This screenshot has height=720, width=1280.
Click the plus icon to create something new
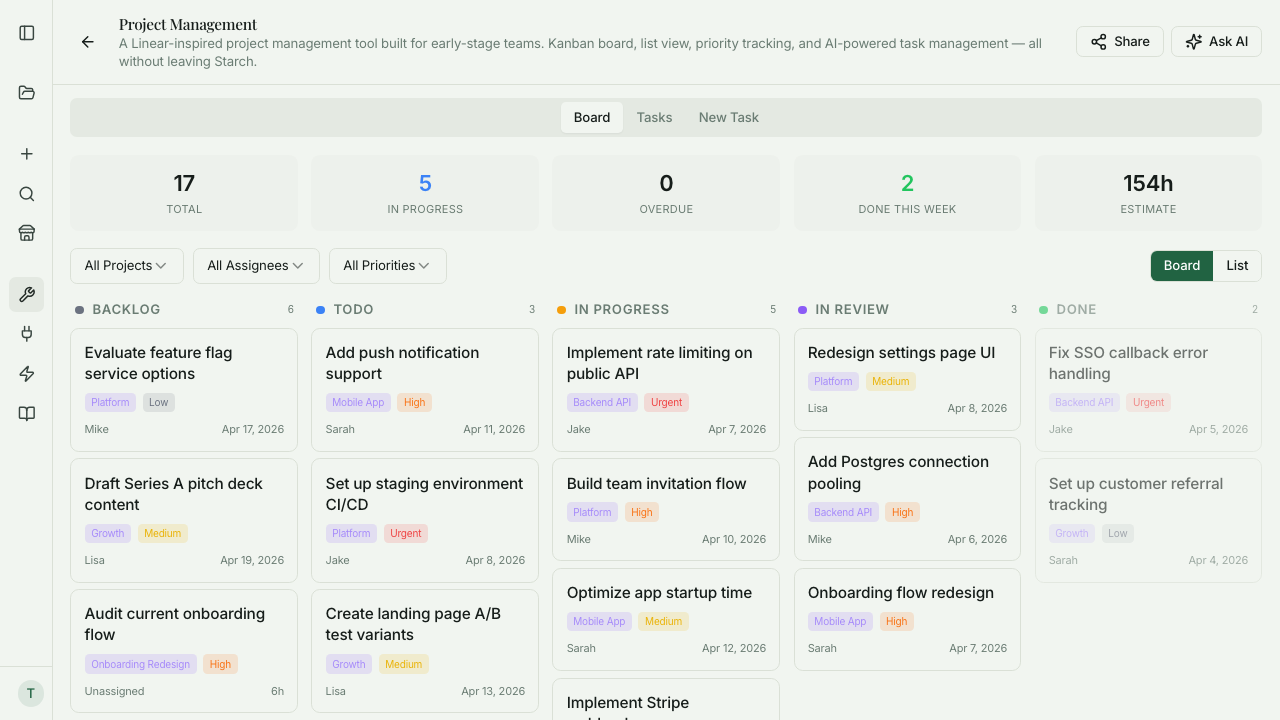tap(26, 153)
